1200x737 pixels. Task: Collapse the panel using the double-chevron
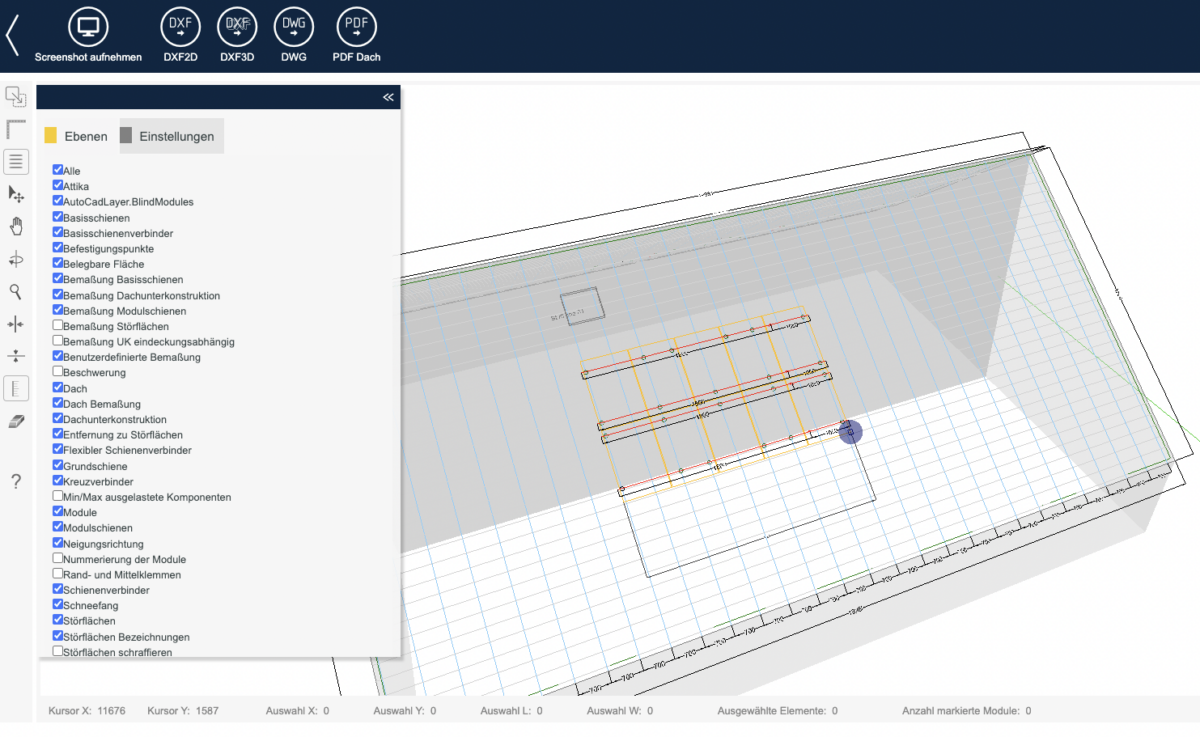pos(387,97)
